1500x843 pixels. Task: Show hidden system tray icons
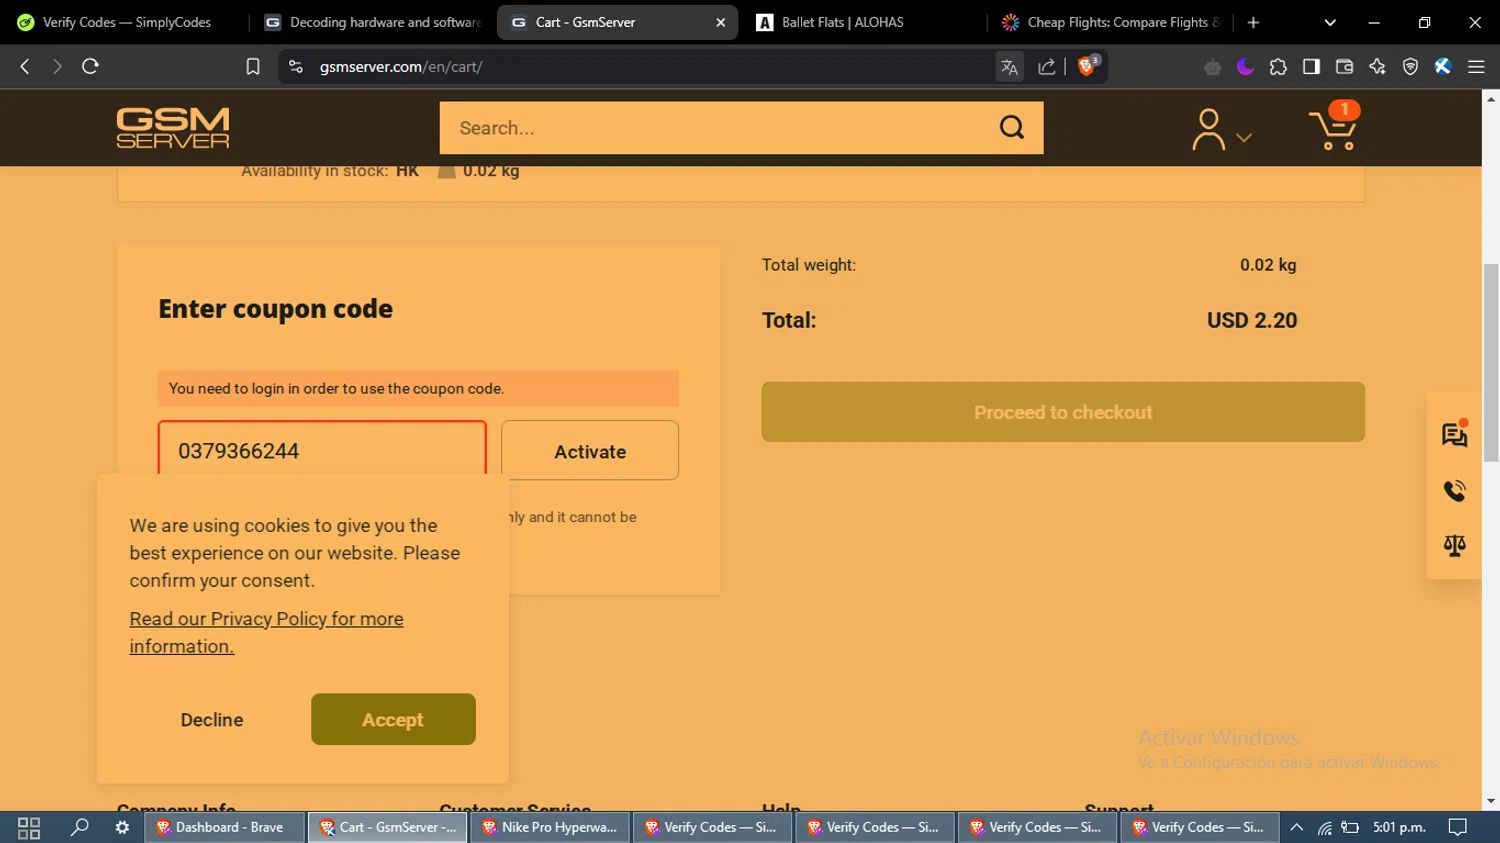tap(1296, 827)
